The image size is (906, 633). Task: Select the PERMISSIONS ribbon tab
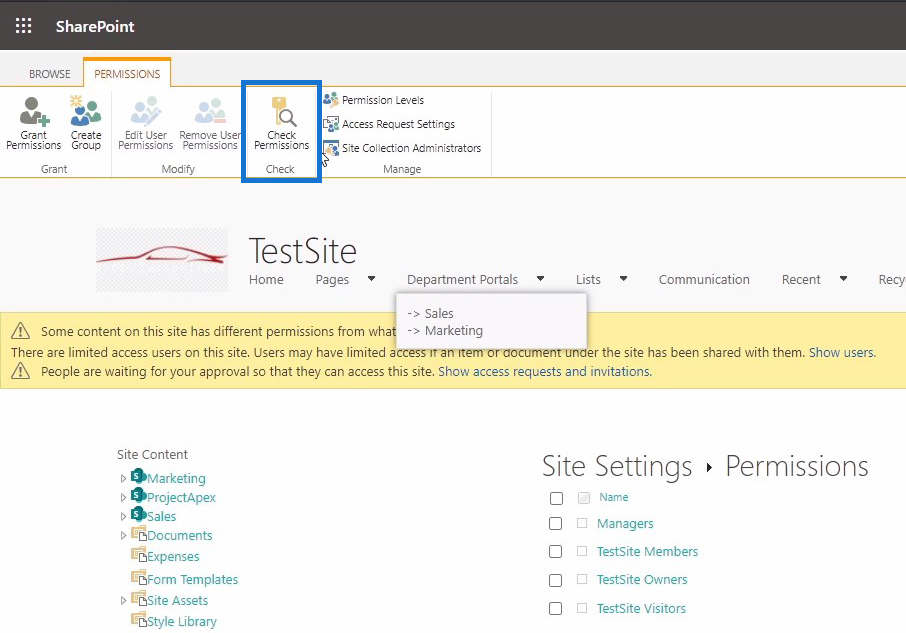pos(127,74)
